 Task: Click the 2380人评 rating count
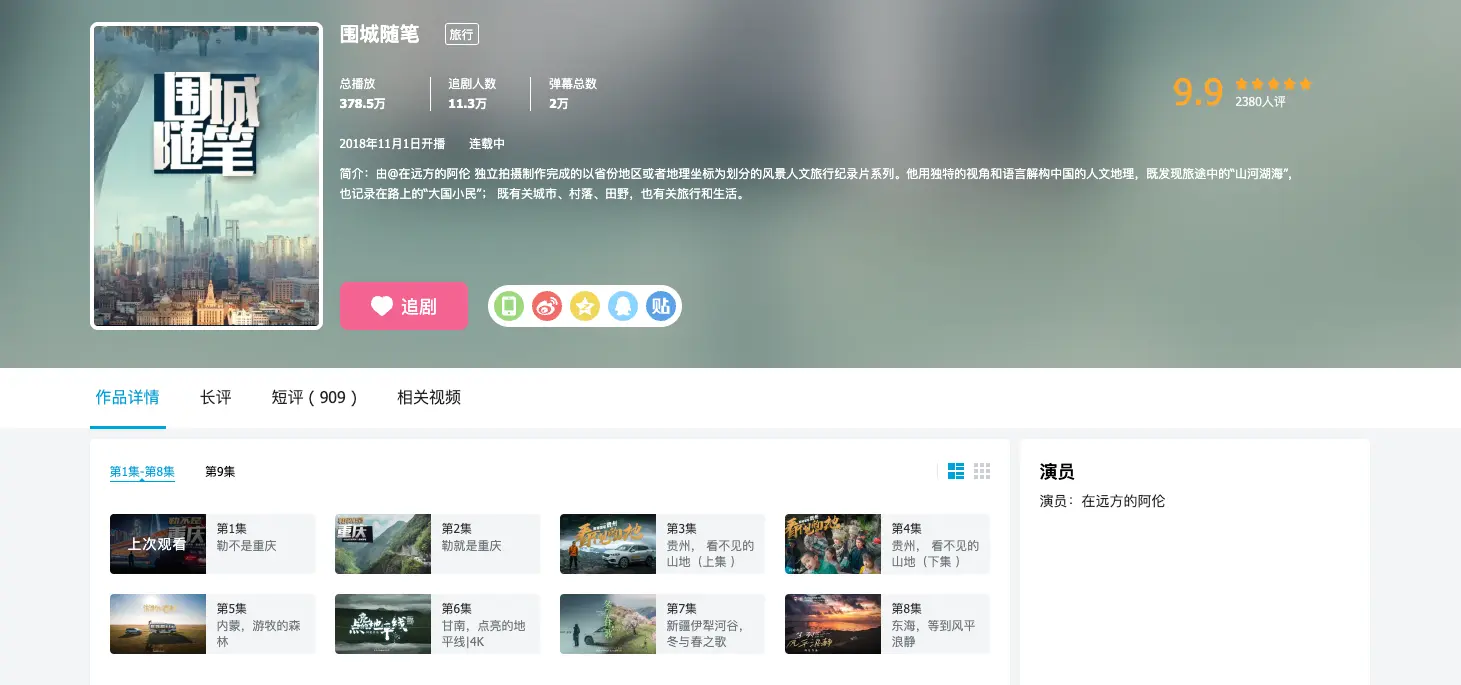pos(1262,103)
